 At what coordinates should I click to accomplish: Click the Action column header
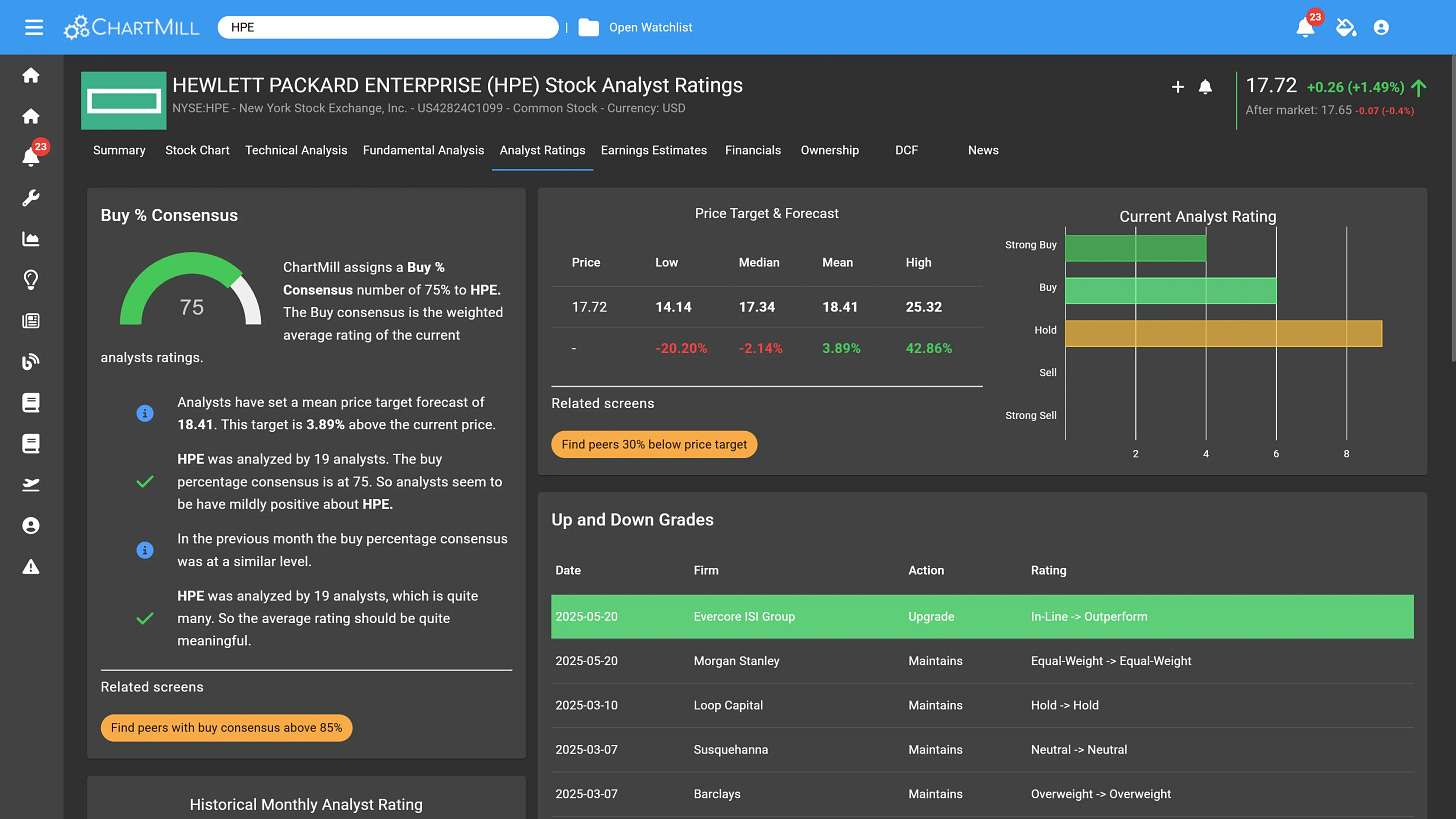click(926, 570)
